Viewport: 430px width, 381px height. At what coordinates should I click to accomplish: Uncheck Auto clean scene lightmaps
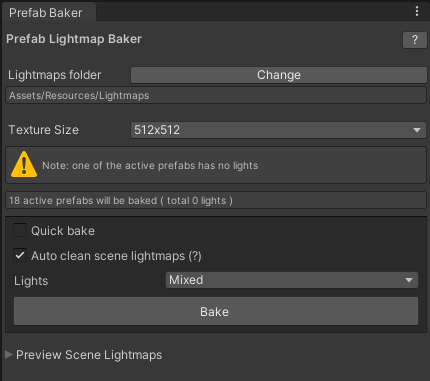click(x=20, y=256)
